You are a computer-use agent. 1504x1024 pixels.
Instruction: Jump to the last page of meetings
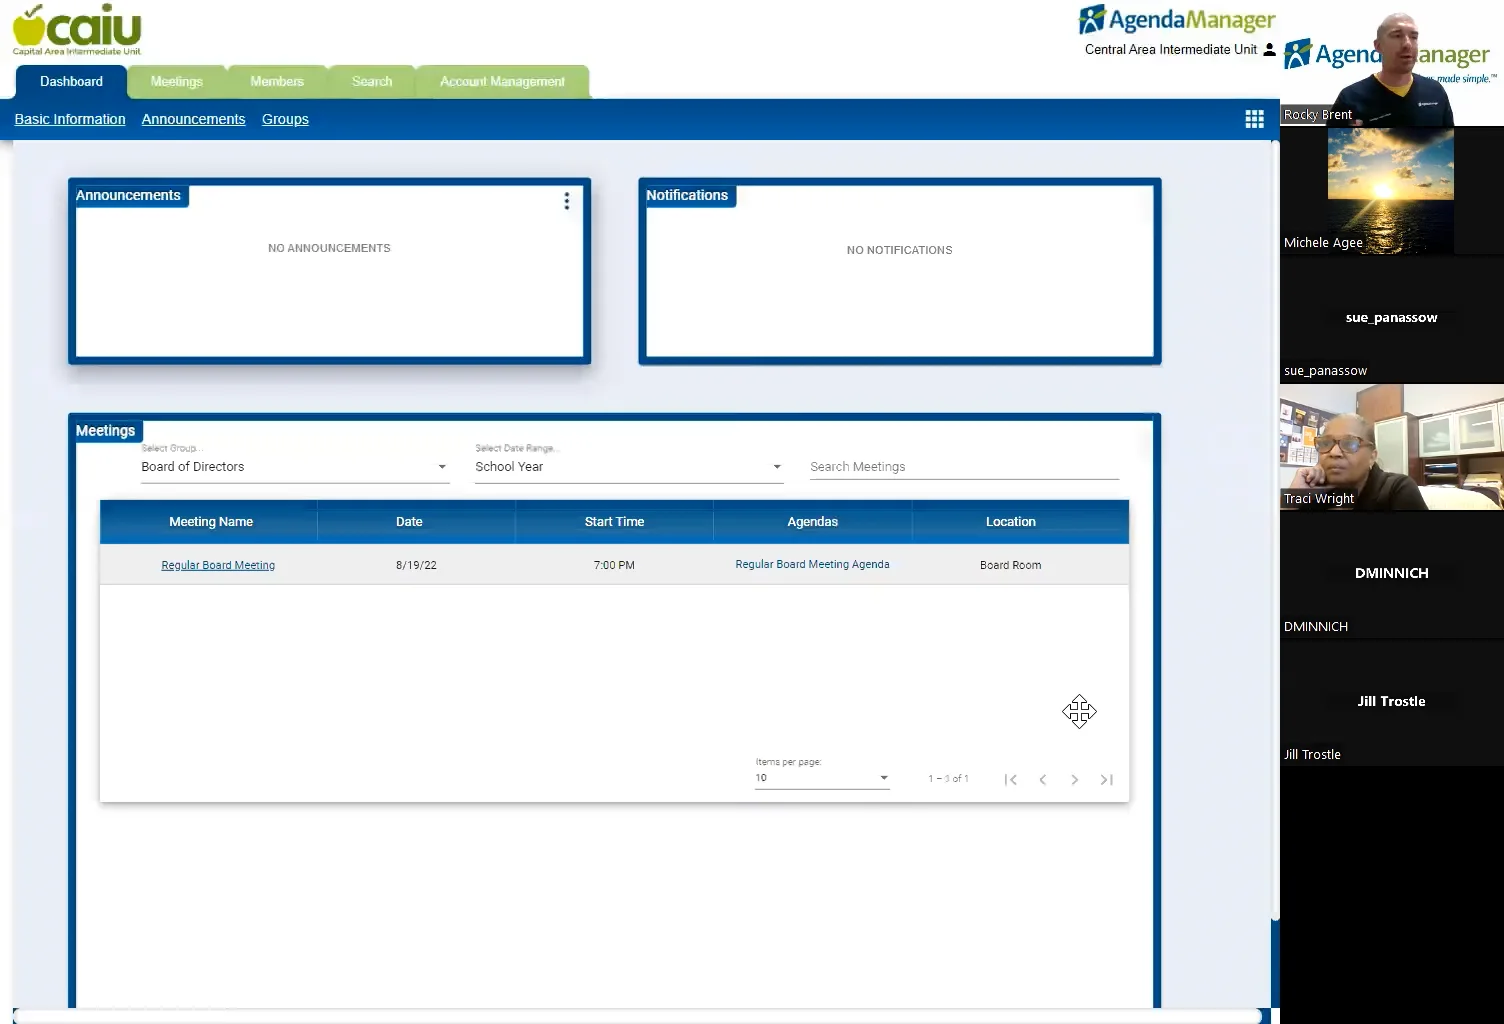pos(1107,780)
